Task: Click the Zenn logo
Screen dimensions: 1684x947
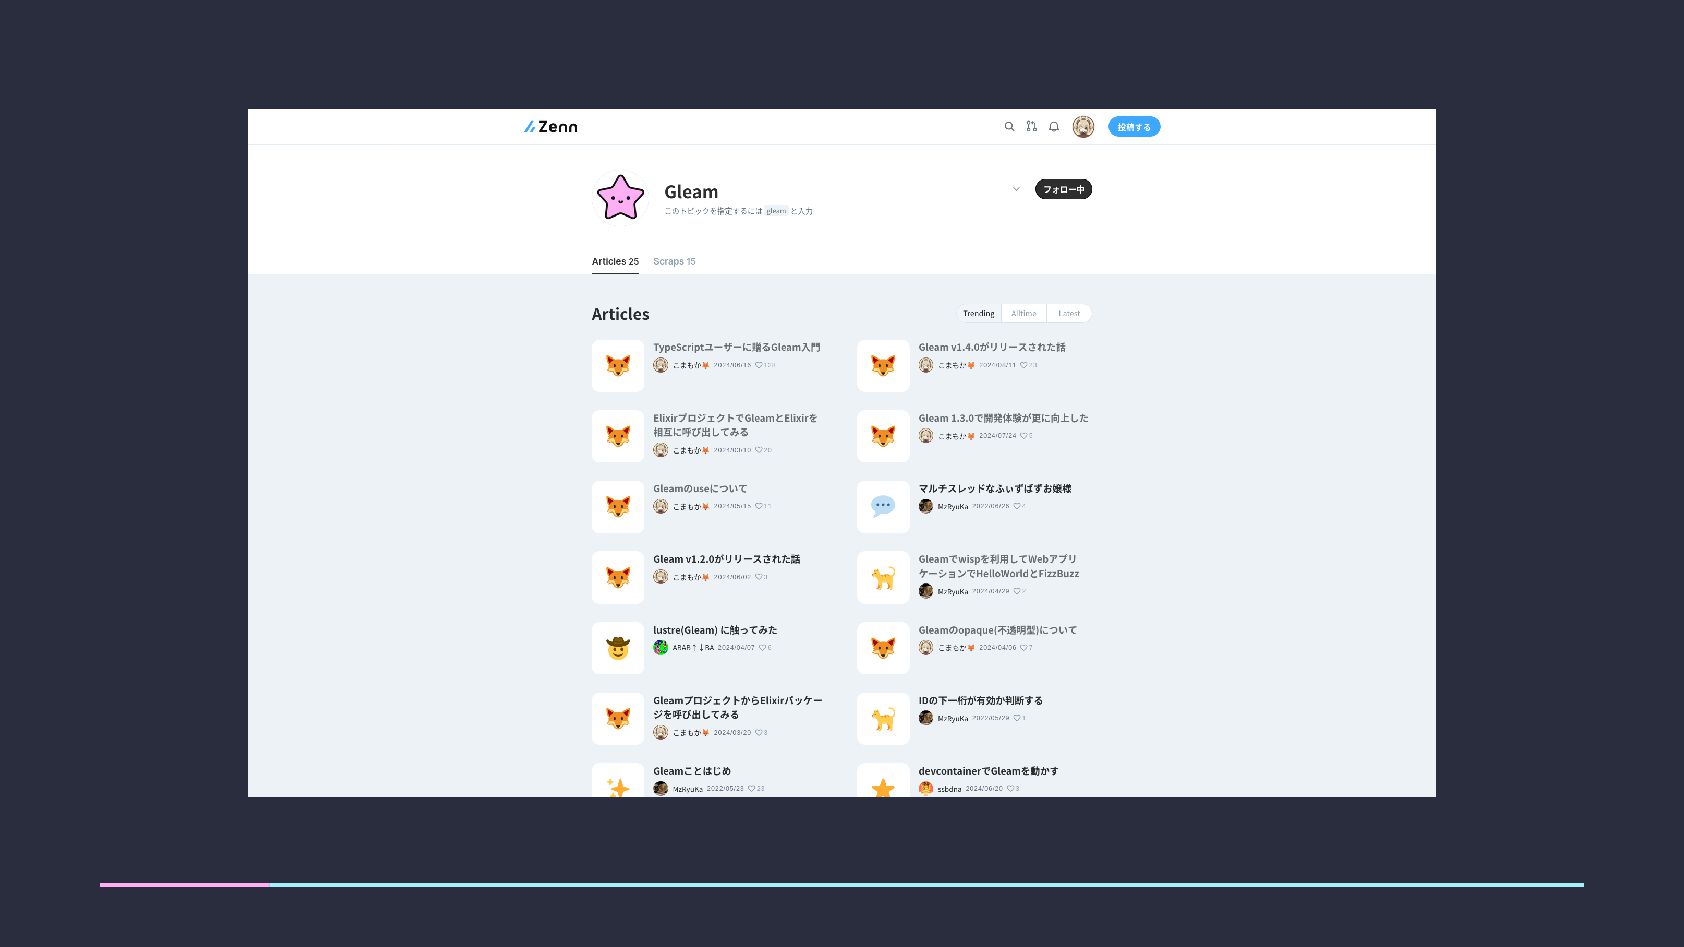Action: (x=550, y=127)
